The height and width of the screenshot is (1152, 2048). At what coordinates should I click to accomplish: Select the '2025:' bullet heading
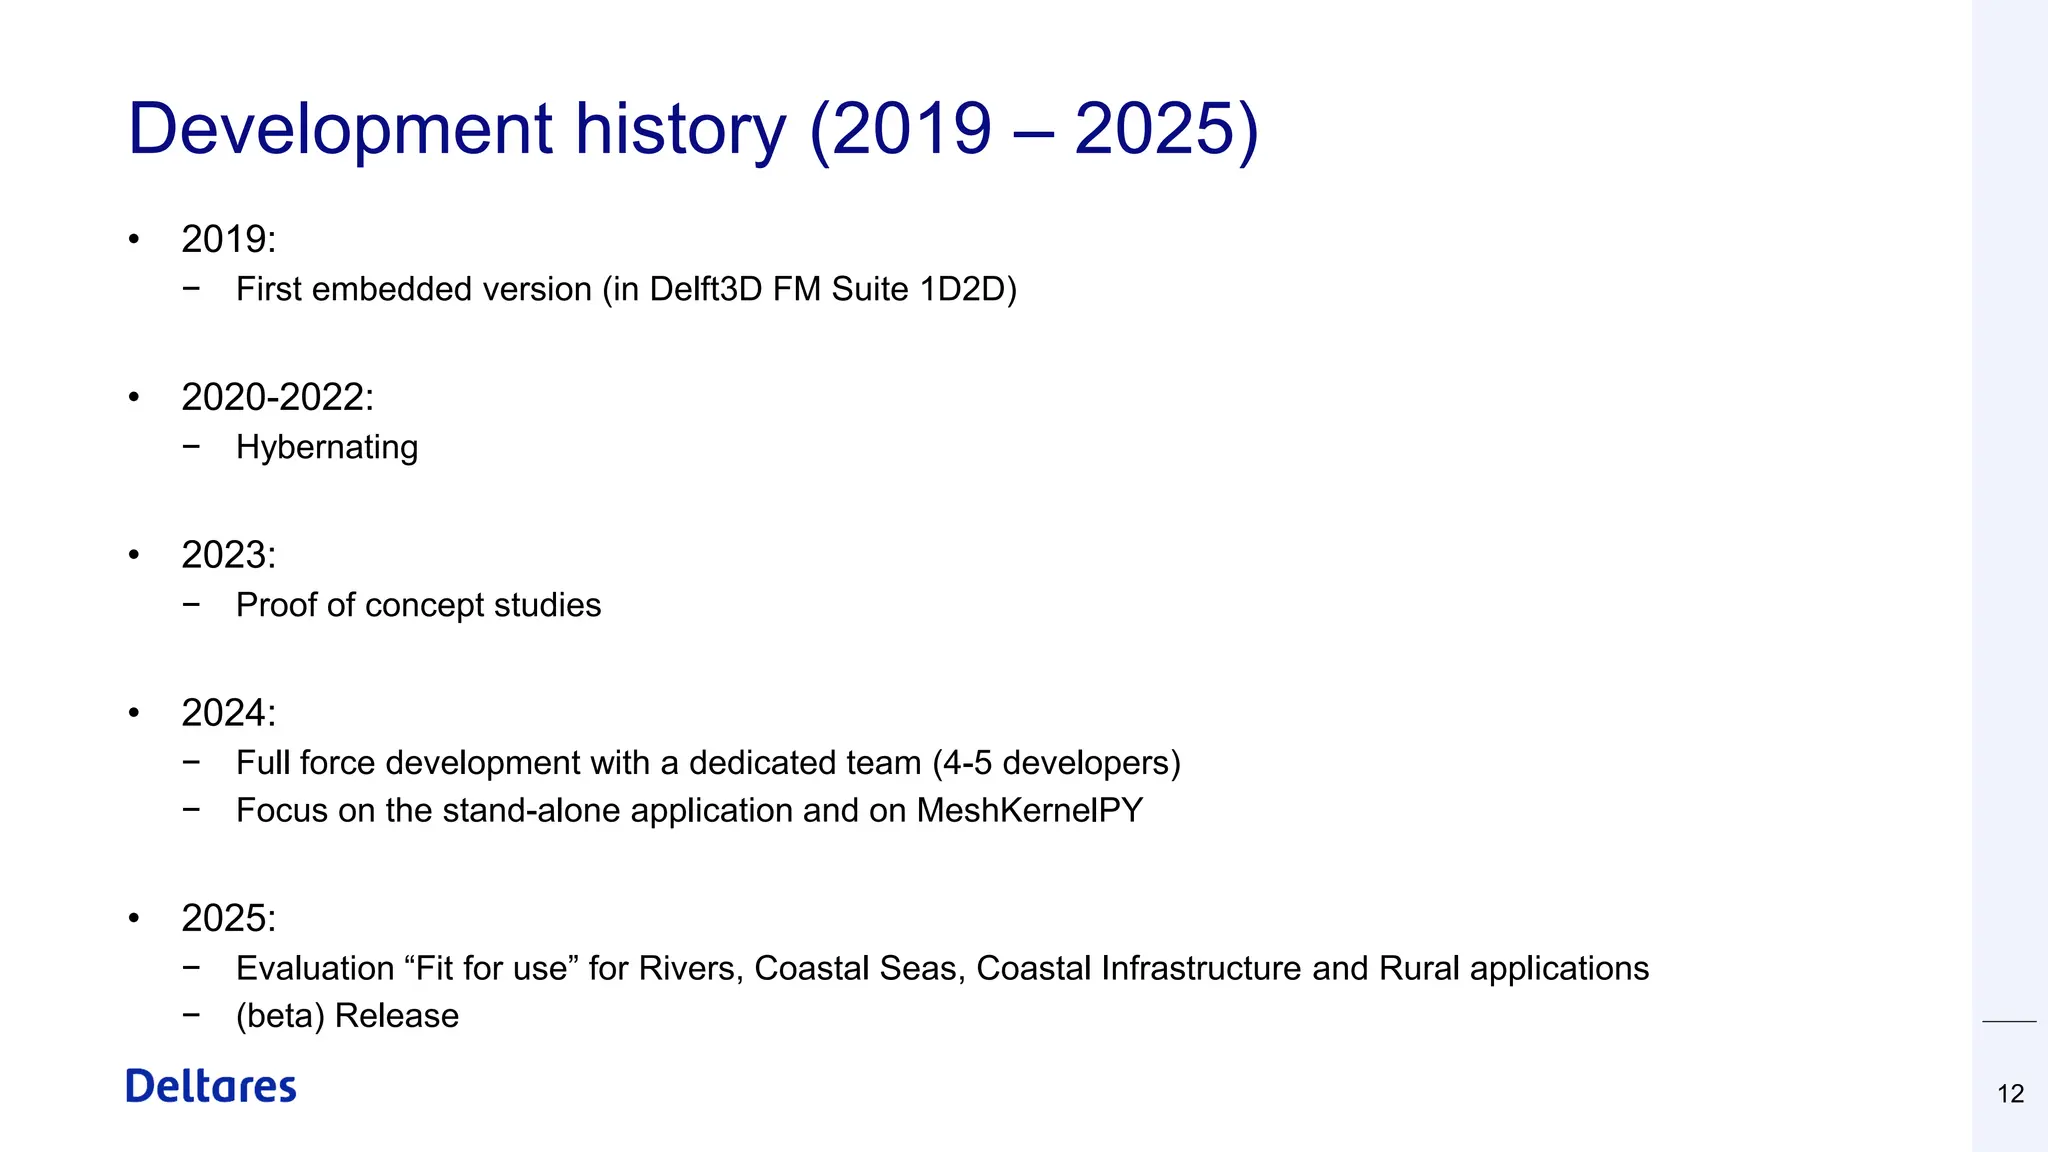point(229,918)
